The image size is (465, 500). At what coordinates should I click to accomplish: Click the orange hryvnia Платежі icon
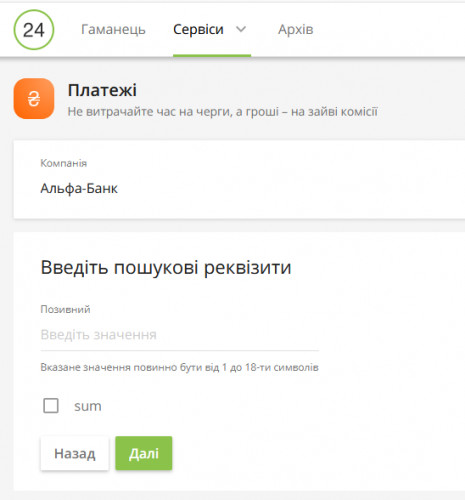click(34, 99)
